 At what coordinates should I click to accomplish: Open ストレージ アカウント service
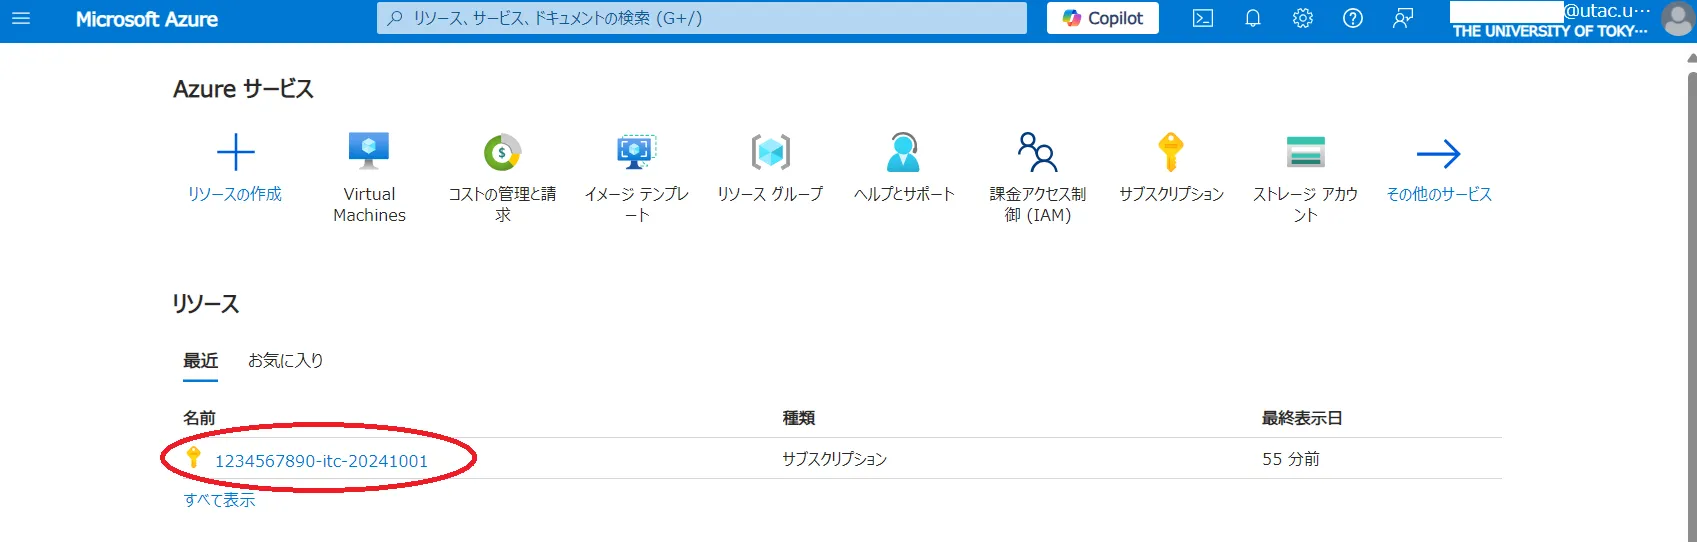(1305, 153)
